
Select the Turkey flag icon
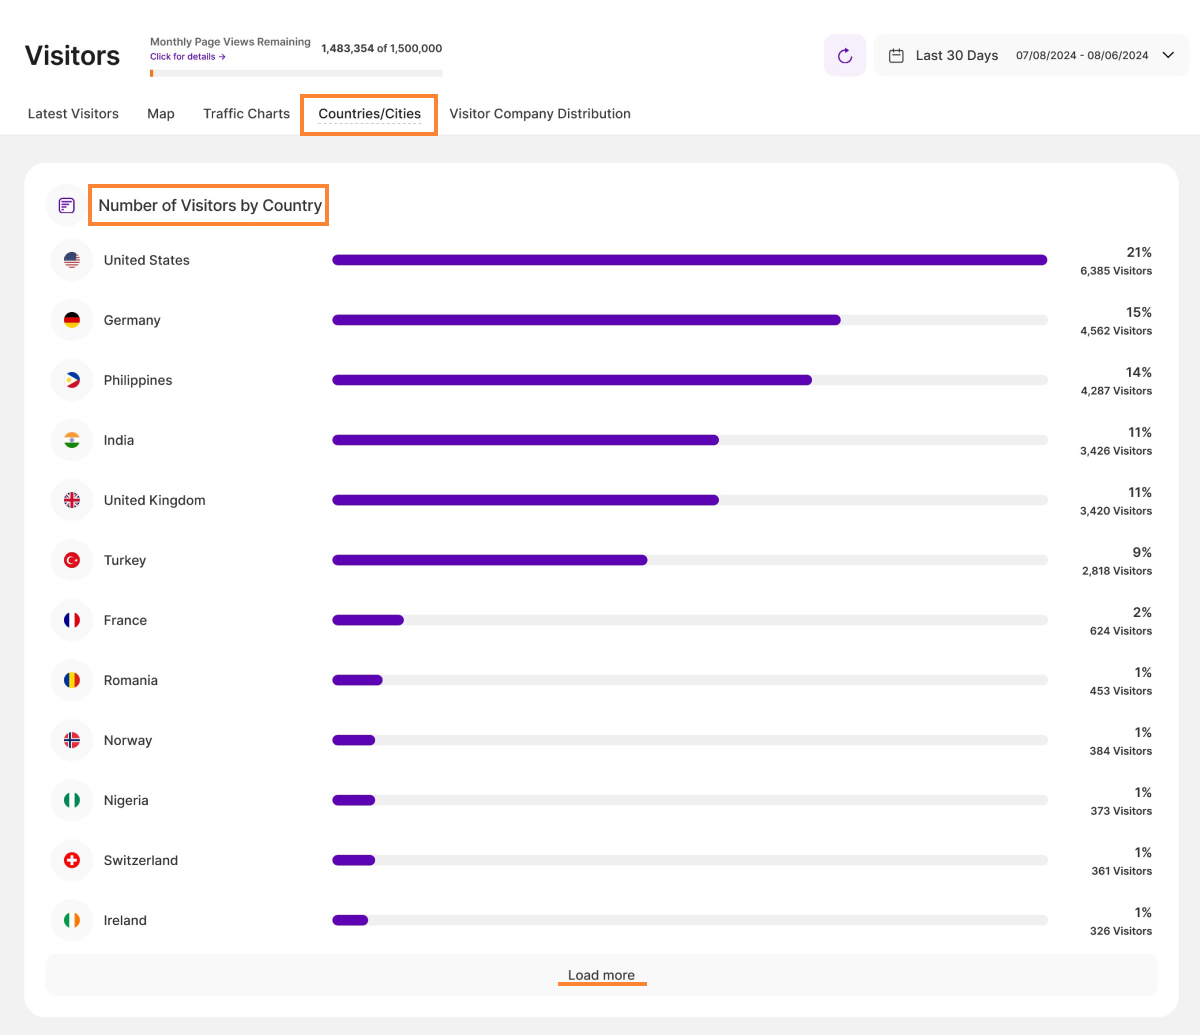pos(72,560)
